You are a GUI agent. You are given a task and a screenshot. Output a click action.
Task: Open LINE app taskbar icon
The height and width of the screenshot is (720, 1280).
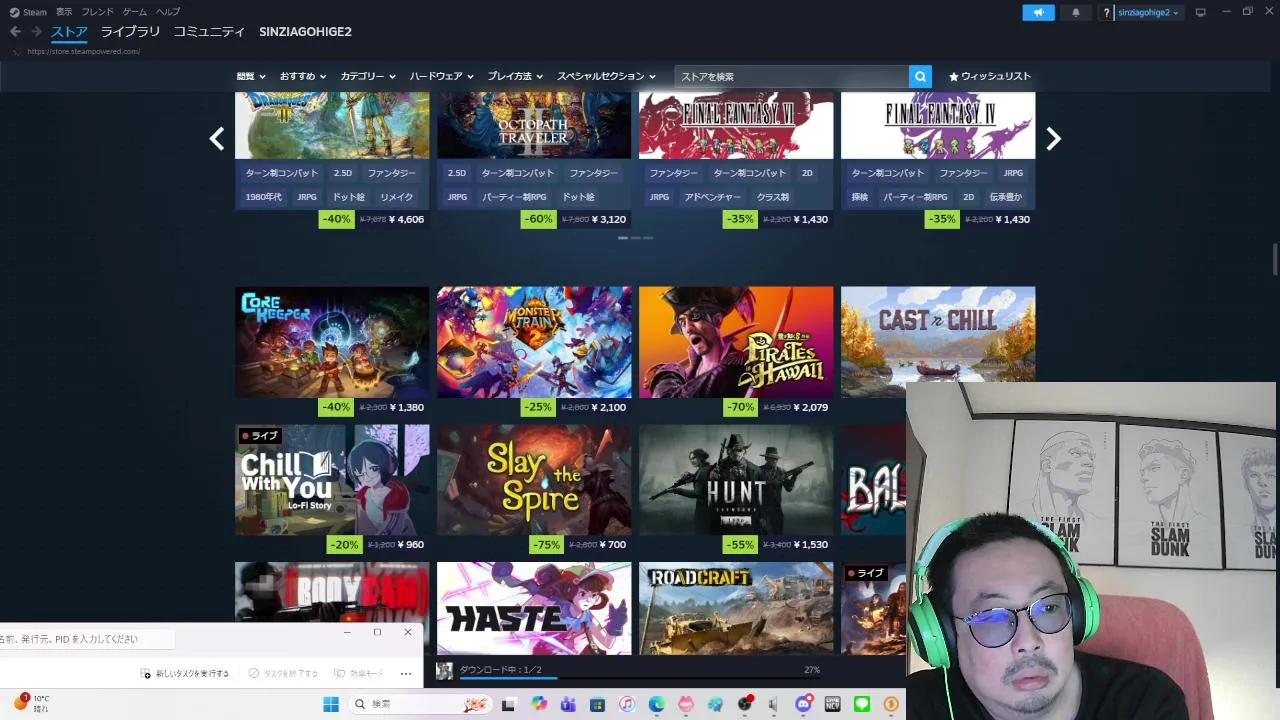pos(862,704)
